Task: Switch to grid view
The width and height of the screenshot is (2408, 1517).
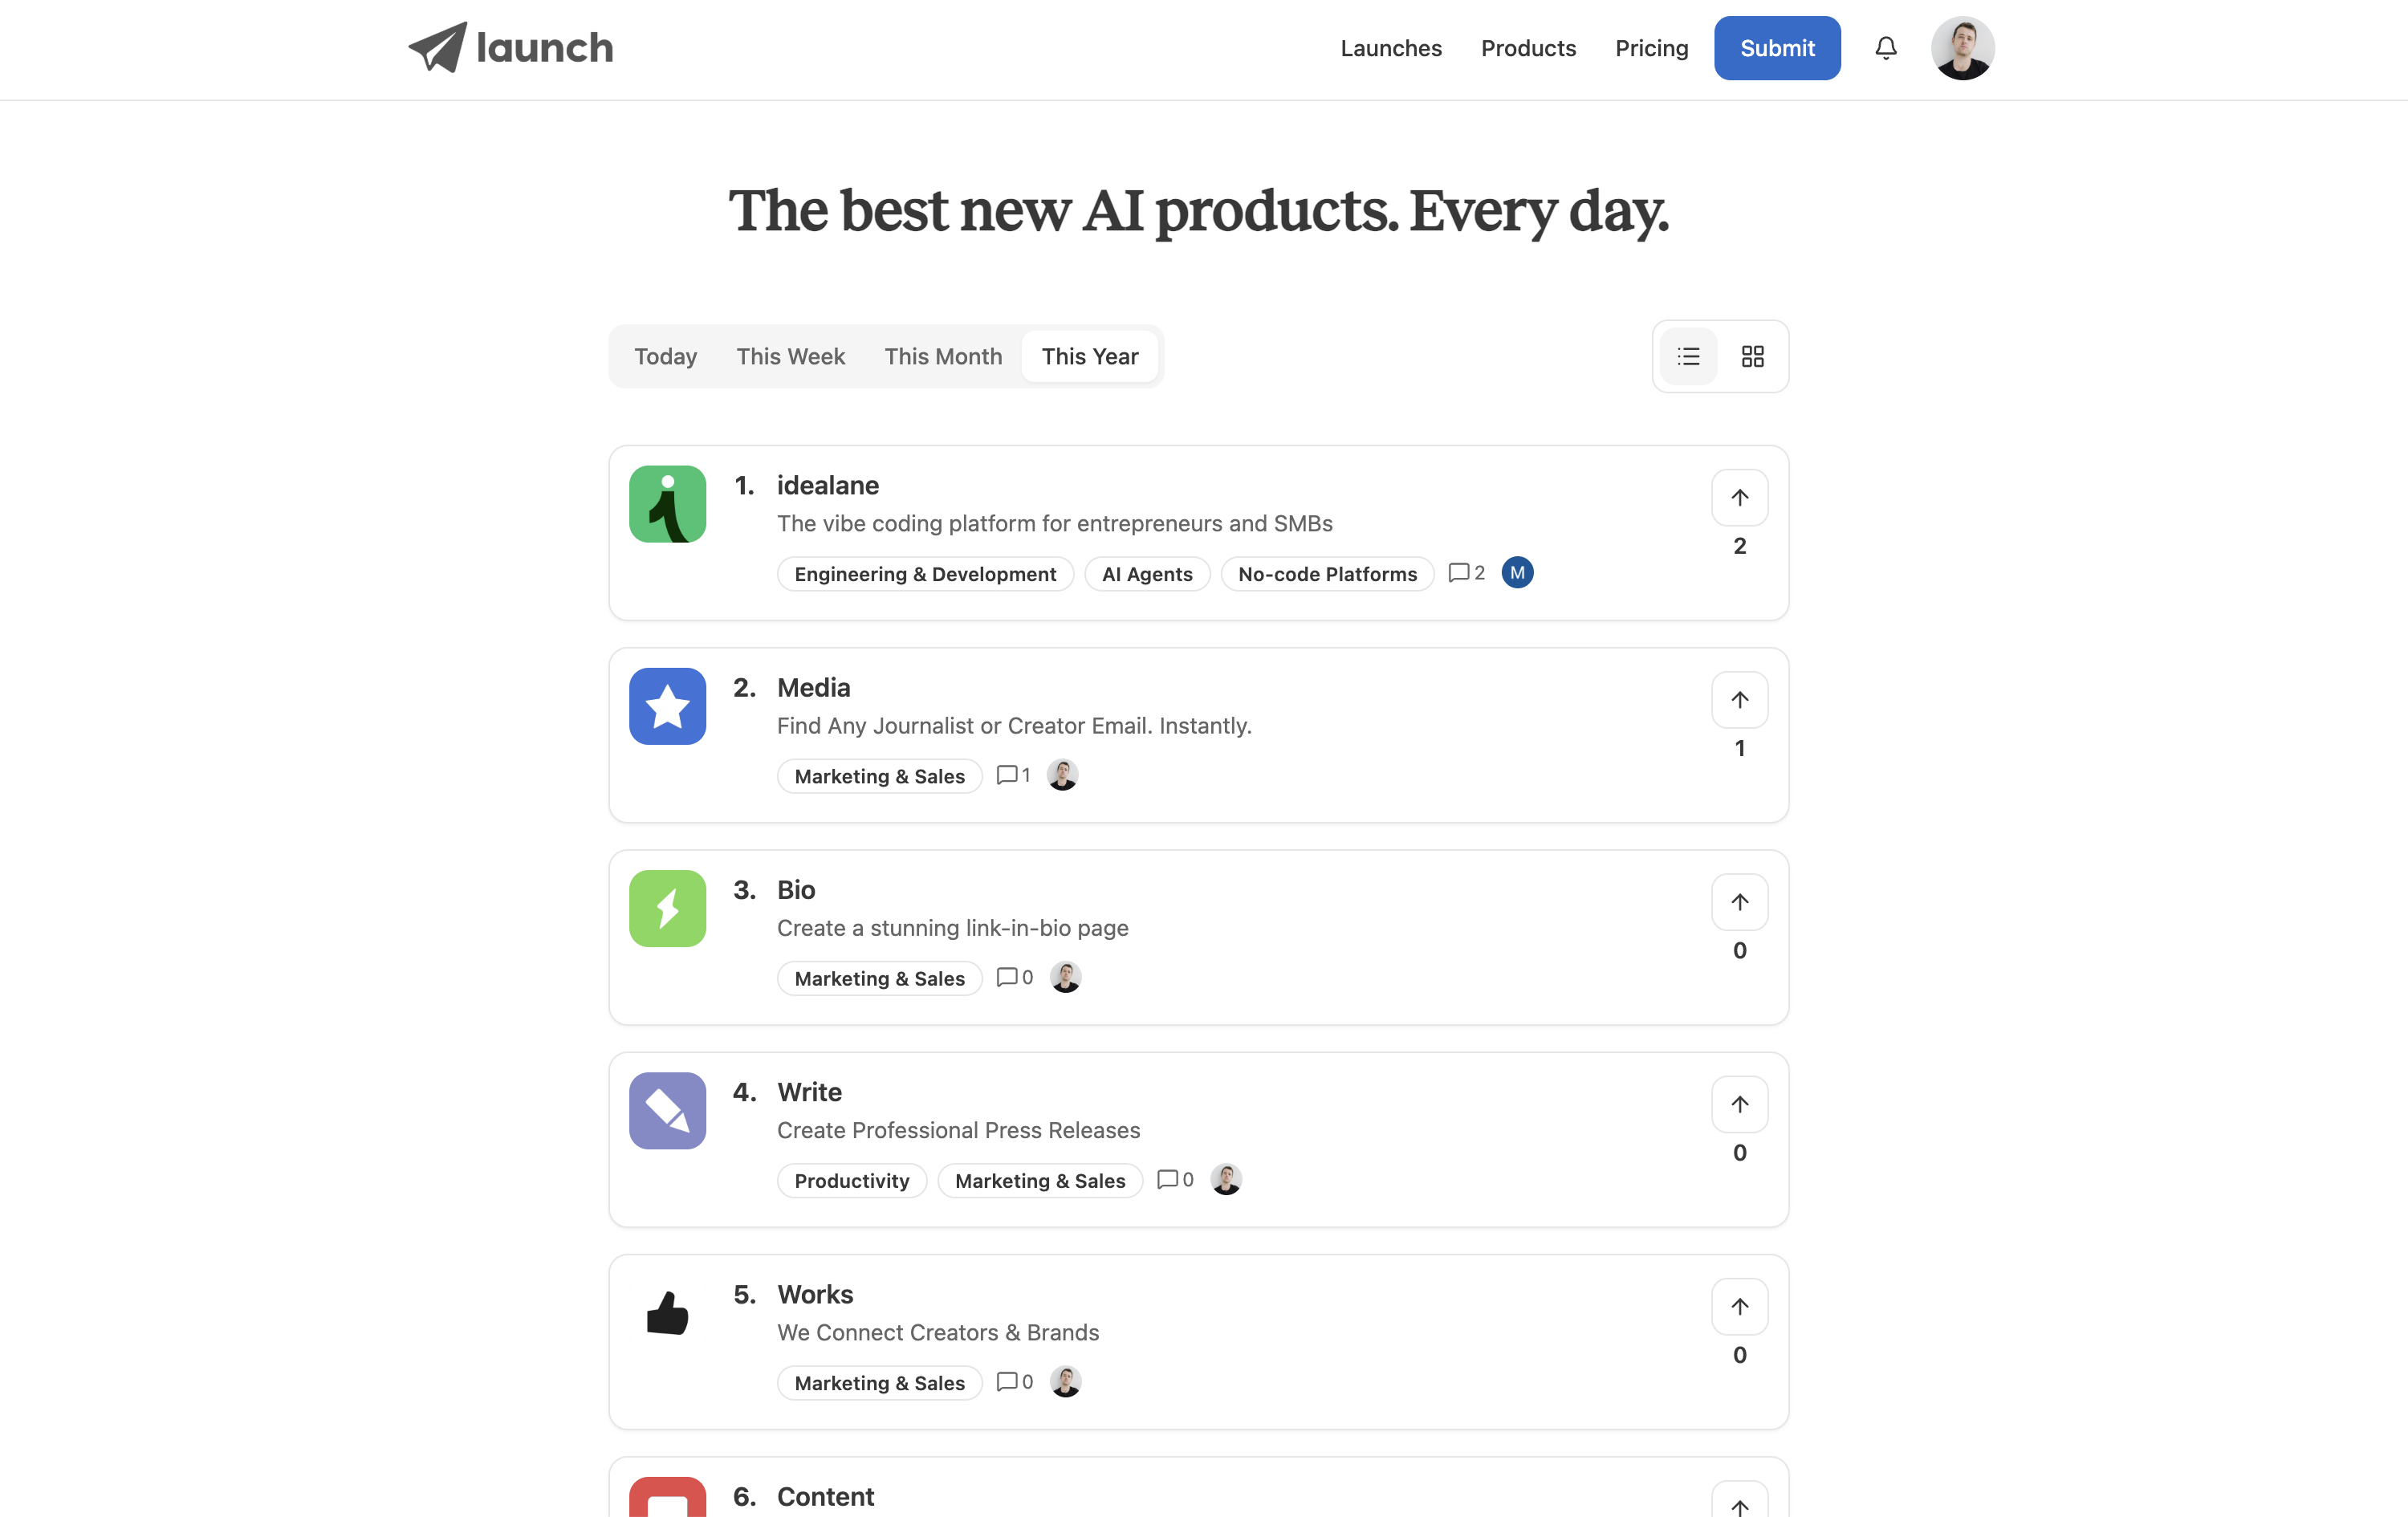Action: 1752,356
